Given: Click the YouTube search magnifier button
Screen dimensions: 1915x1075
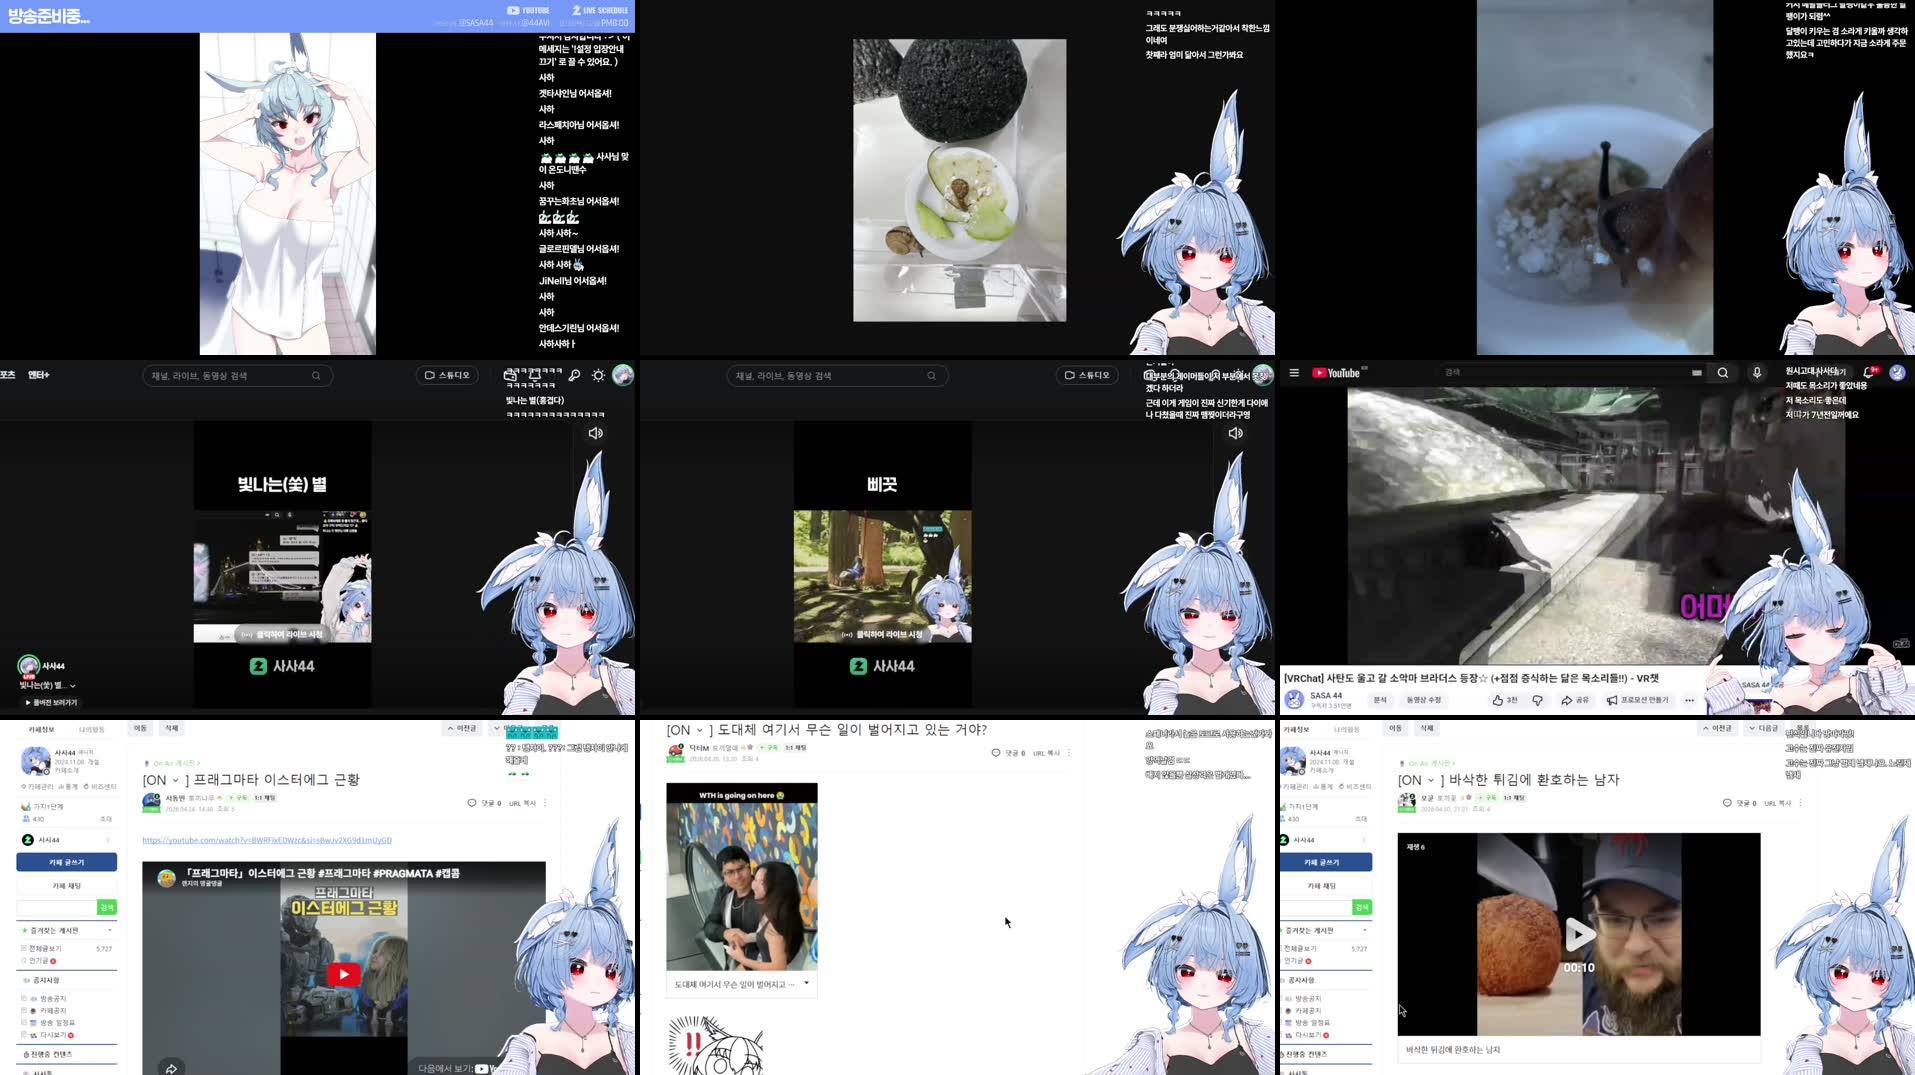Looking at the screenshot, I should click(1723, 373).
